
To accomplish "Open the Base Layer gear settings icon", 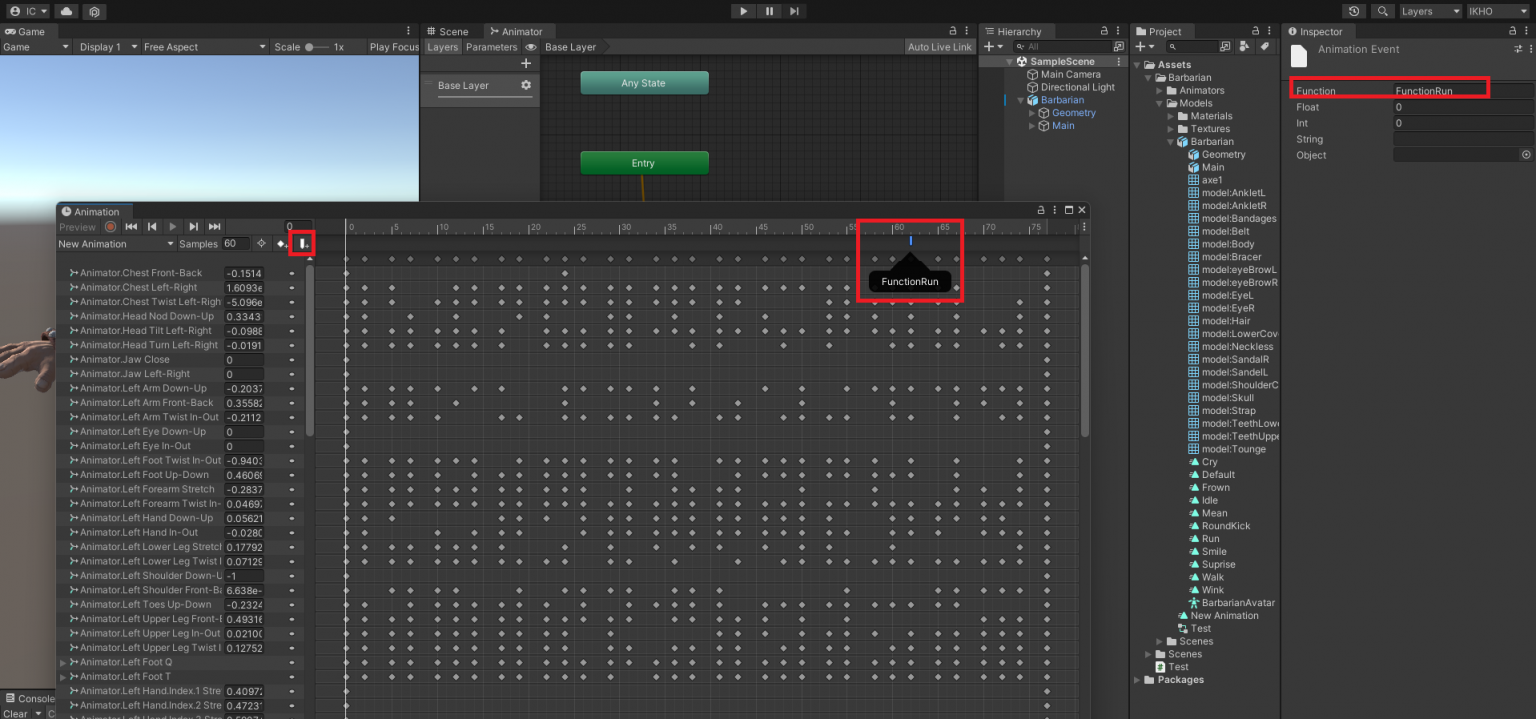I will click(x=528, y=86).
